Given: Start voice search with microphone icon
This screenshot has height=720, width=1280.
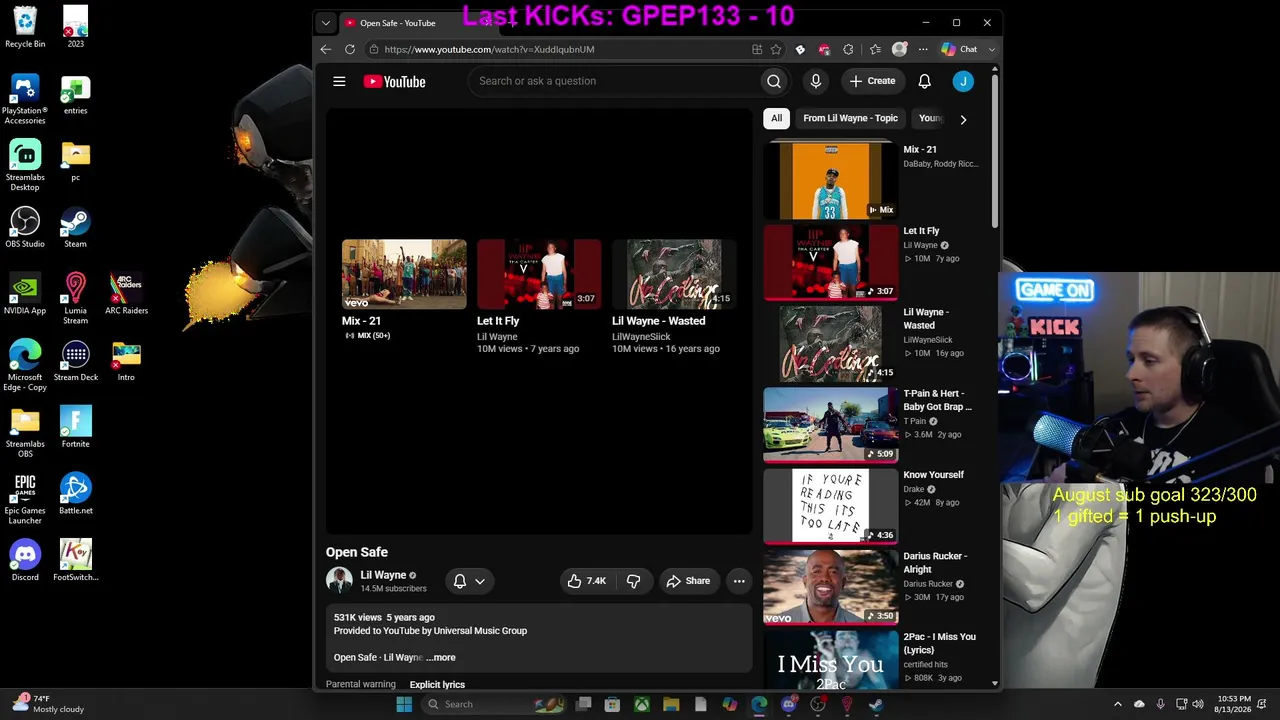Looking at the screenshot, I should (816, 81).
